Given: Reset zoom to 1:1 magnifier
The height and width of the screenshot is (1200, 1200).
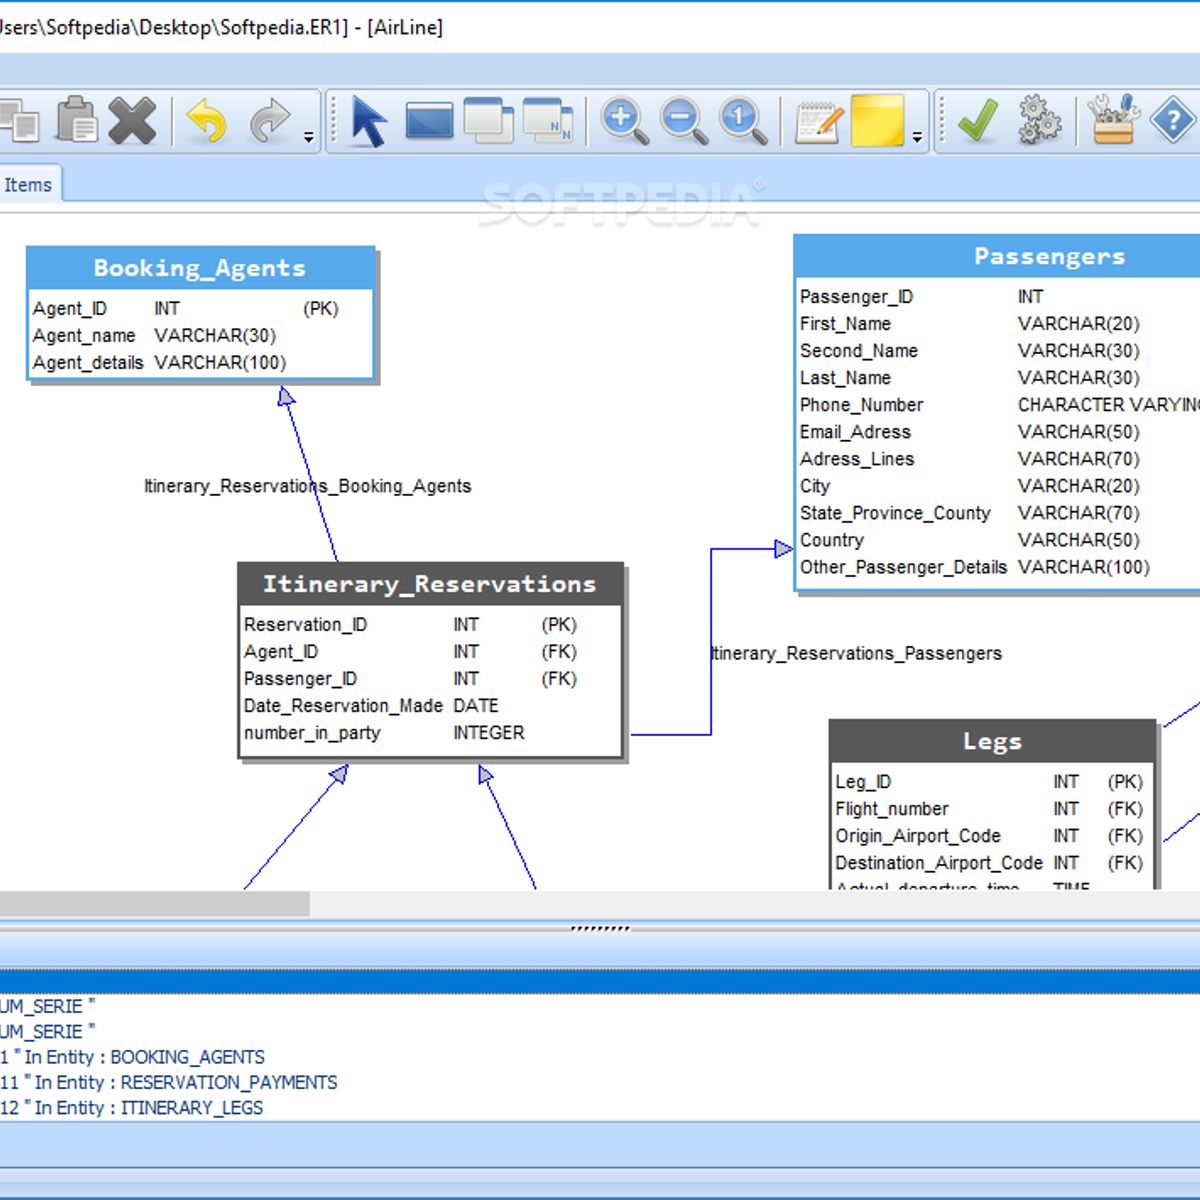Looking at the screenshot, I should coord(743,121).
